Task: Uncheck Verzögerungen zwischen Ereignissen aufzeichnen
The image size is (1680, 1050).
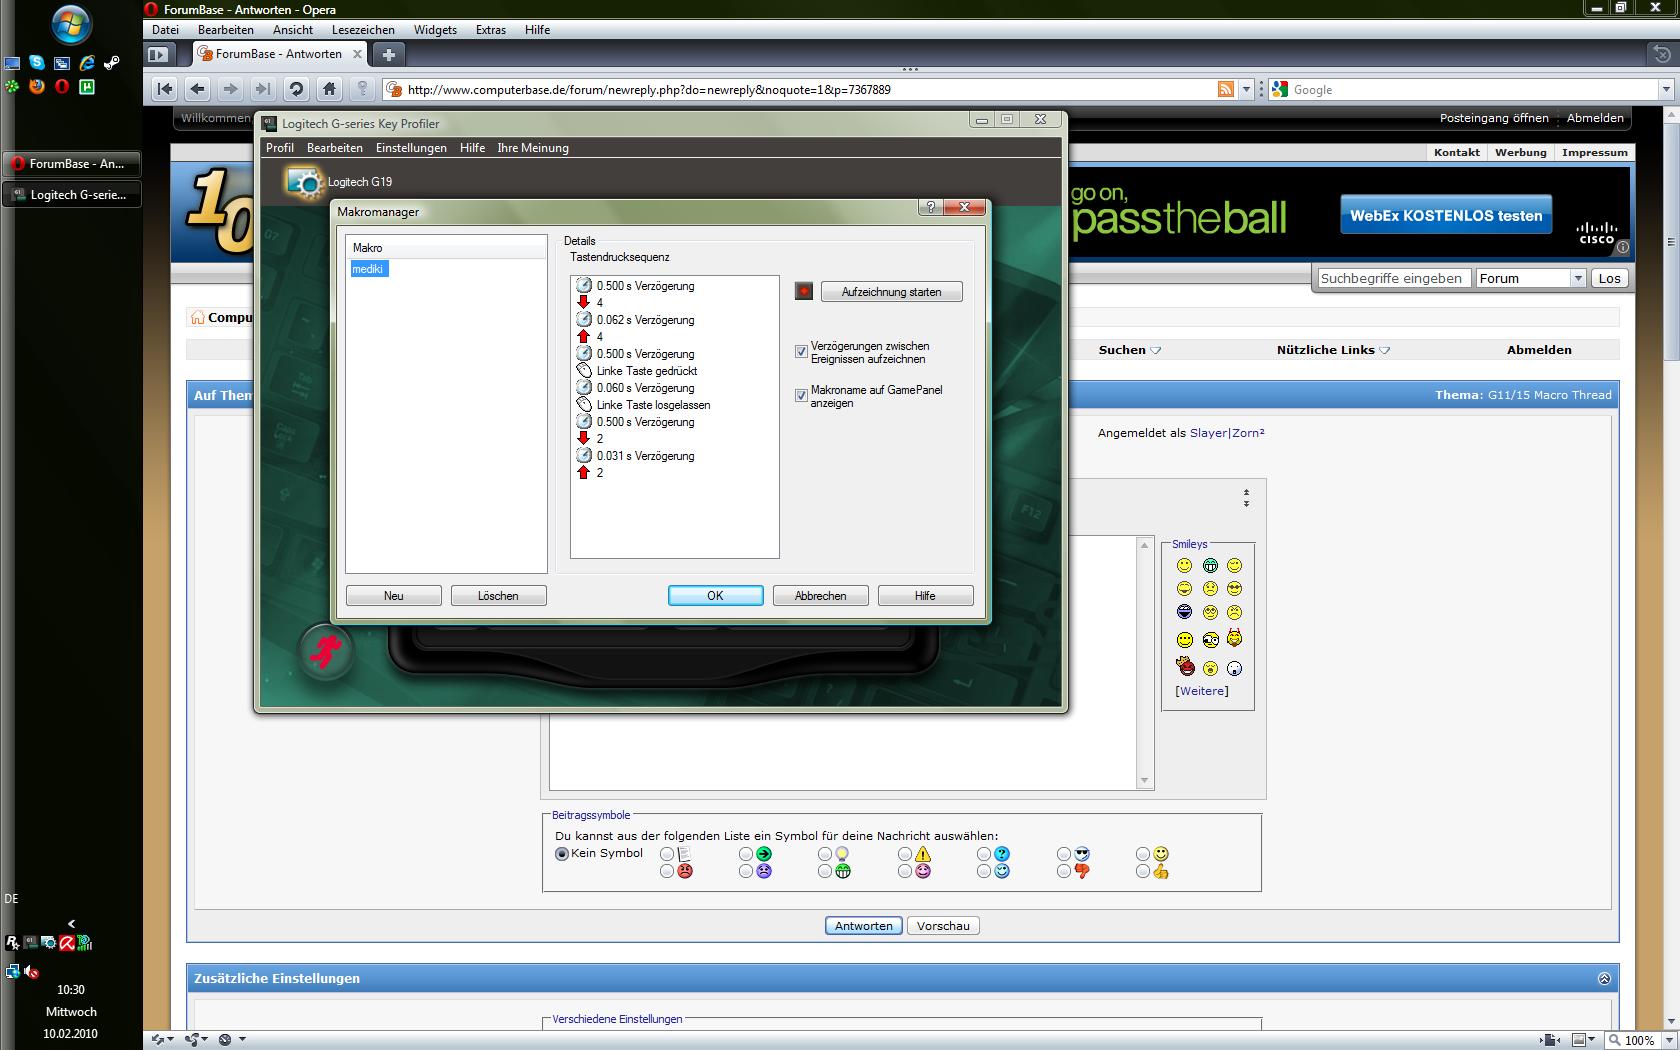Action: 801,352
